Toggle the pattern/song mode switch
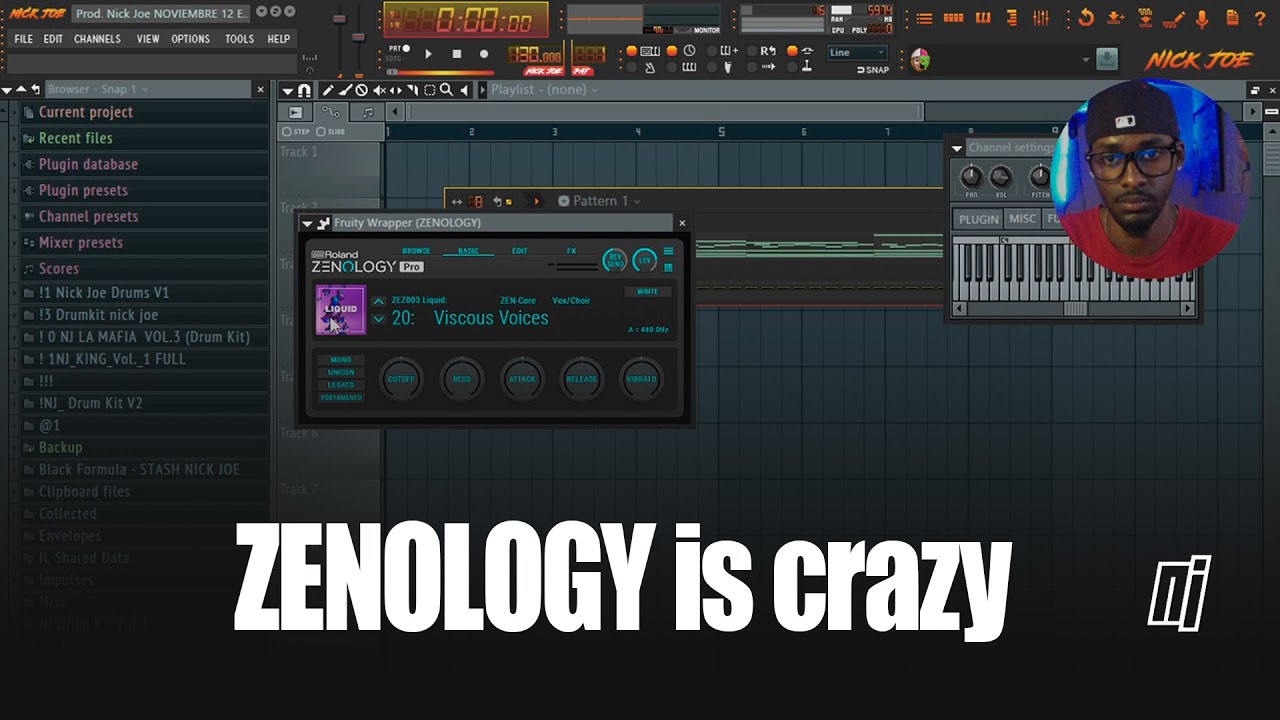Viewport: 1280px width, 720px height. [x=399, y=53]
